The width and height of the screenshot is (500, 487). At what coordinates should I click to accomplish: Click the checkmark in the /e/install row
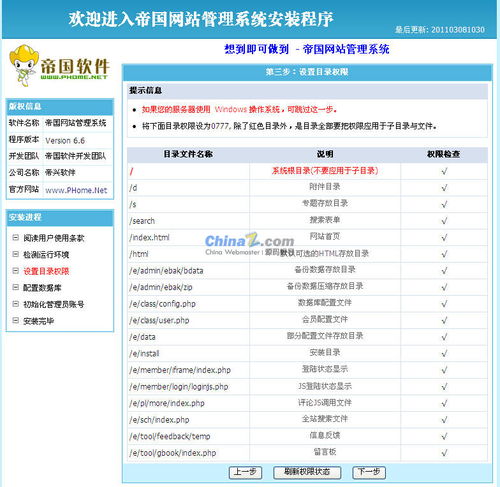tap(444, 353)
